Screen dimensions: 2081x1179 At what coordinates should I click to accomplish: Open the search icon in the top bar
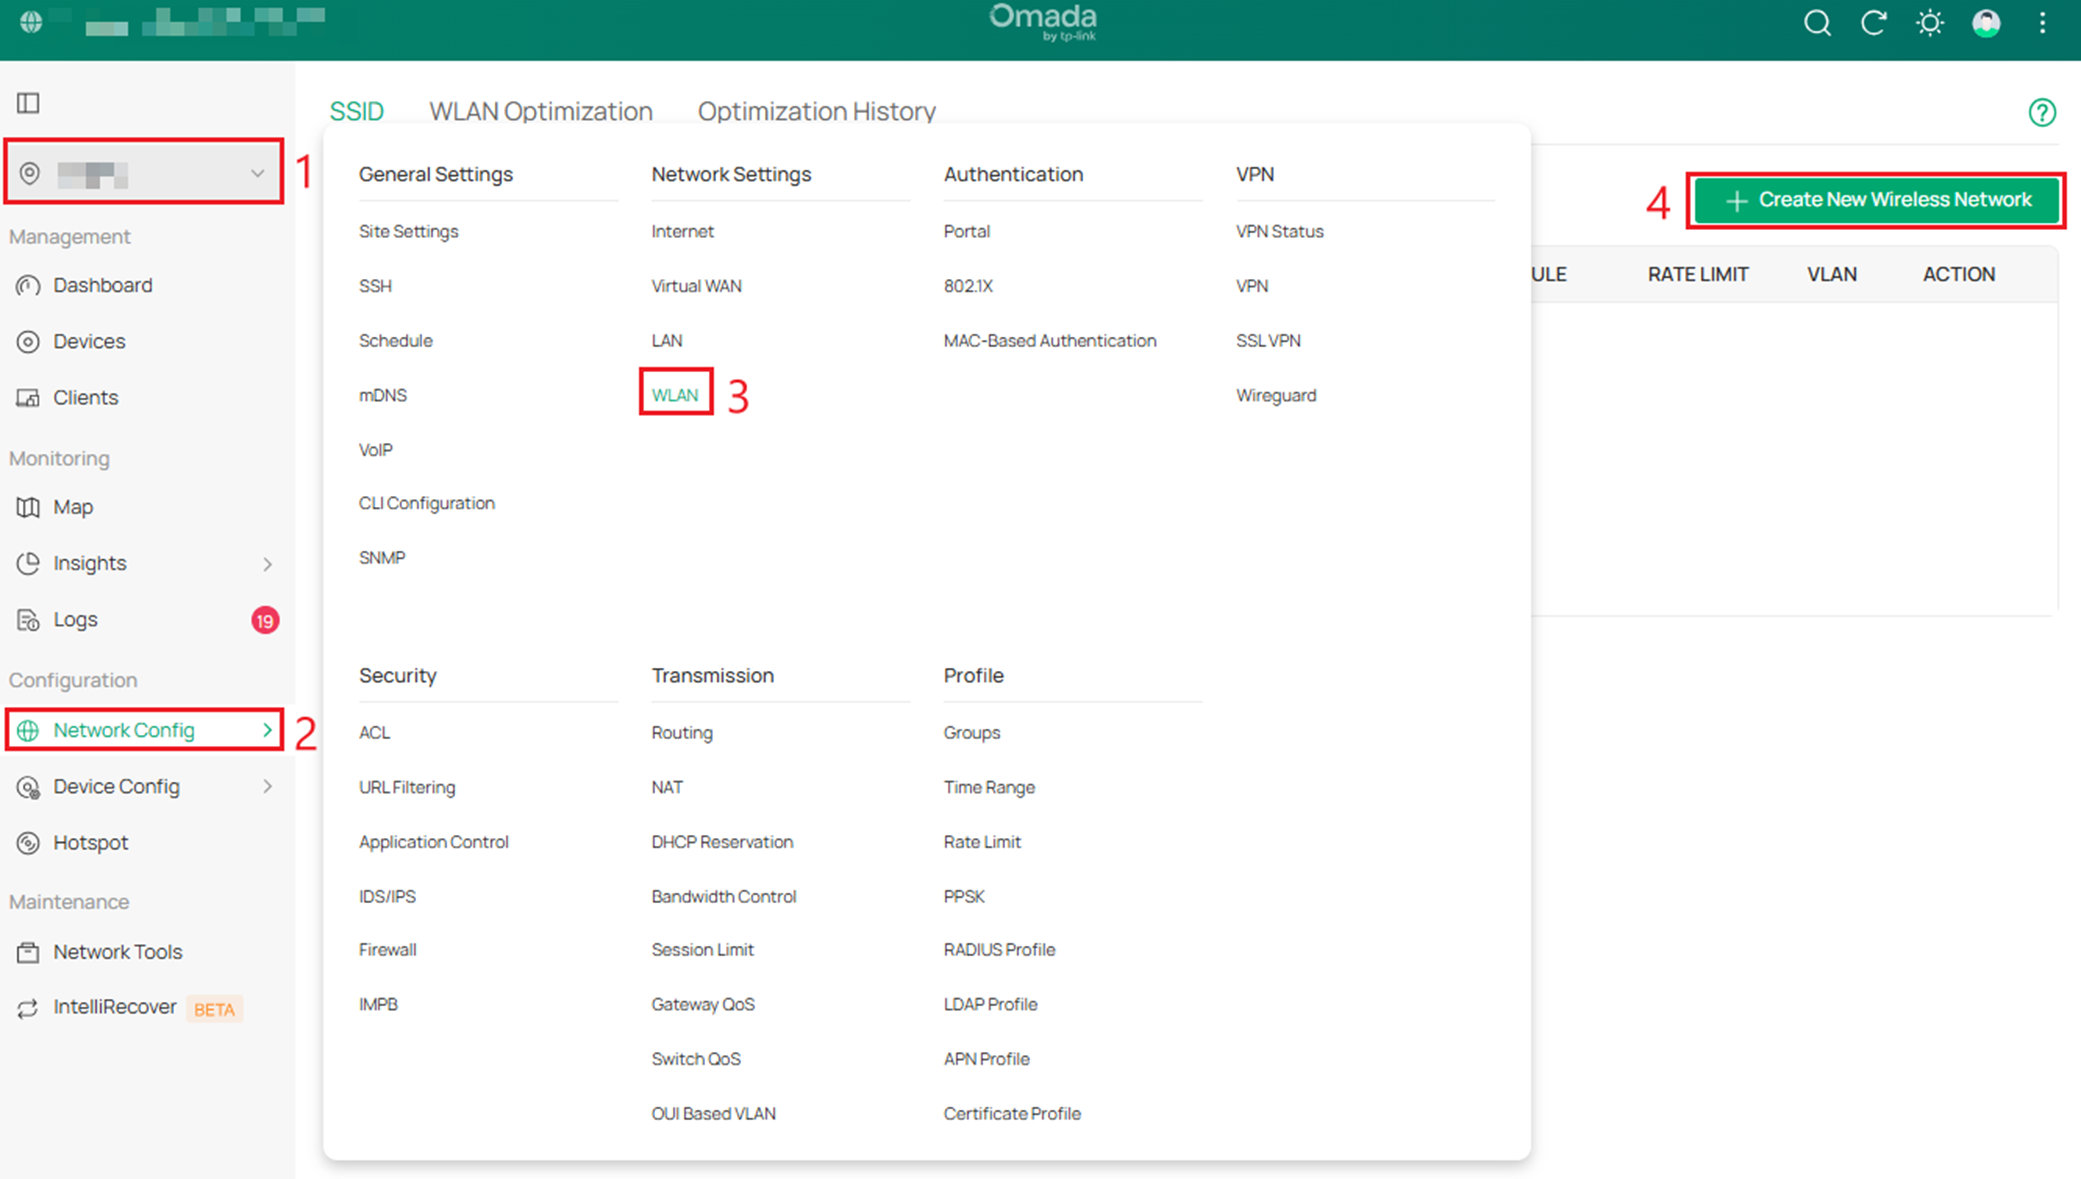1818,23
